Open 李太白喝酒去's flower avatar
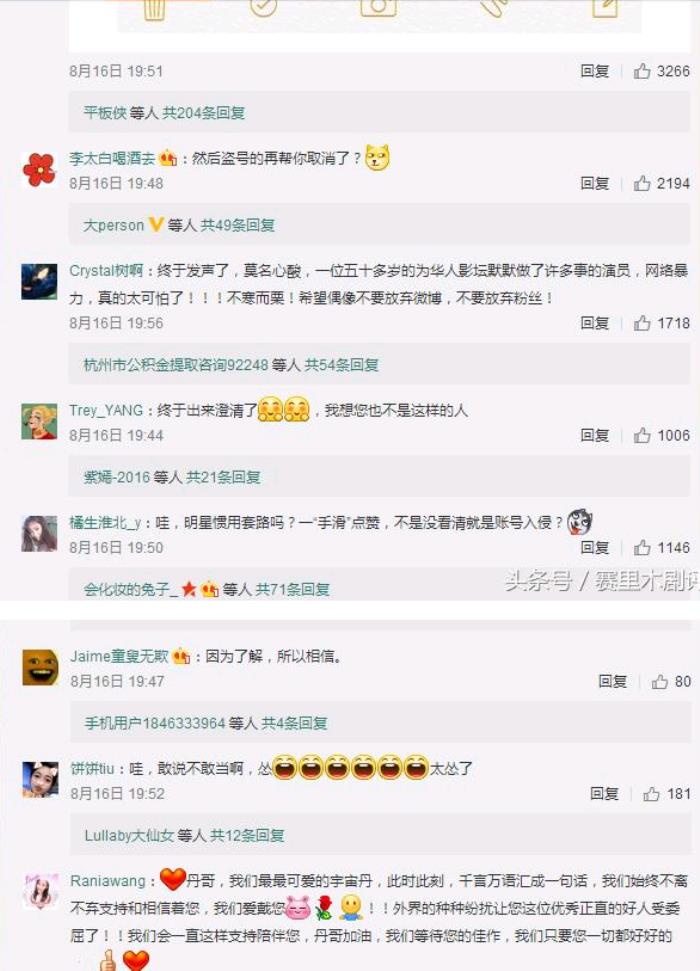Viewport: 700px width, 971px height. [x=39, y=169]
